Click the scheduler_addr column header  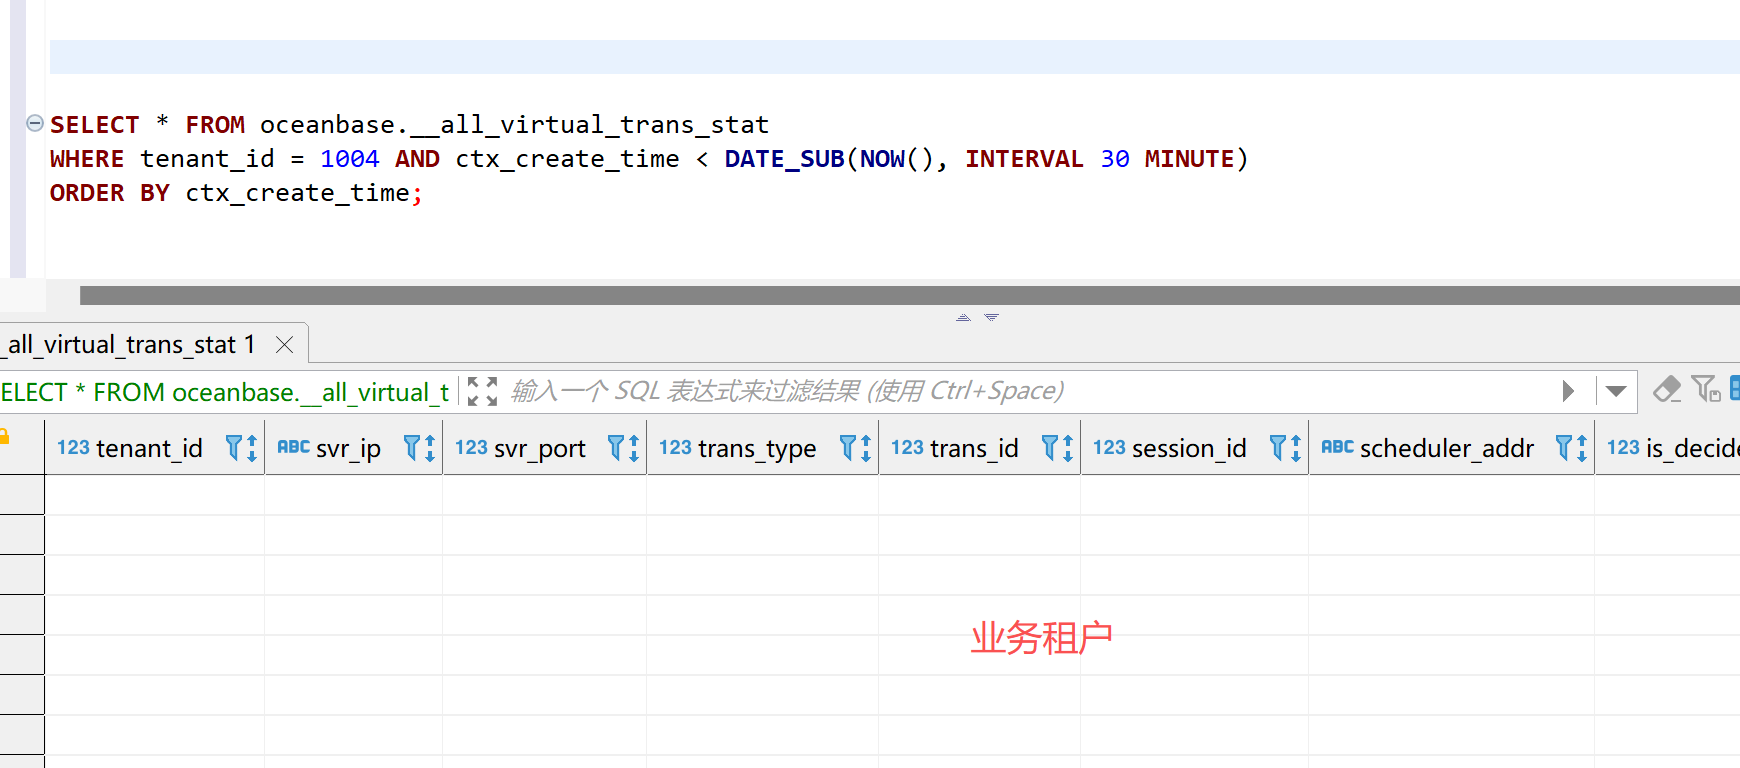pos(1445,448)
